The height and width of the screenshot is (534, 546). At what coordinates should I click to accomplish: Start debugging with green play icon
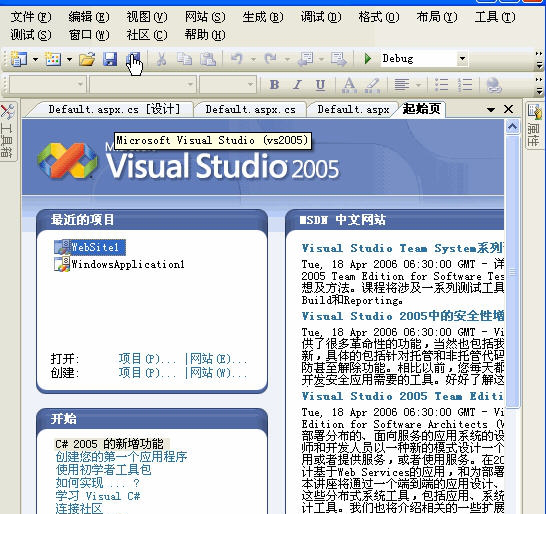[367, 58]
